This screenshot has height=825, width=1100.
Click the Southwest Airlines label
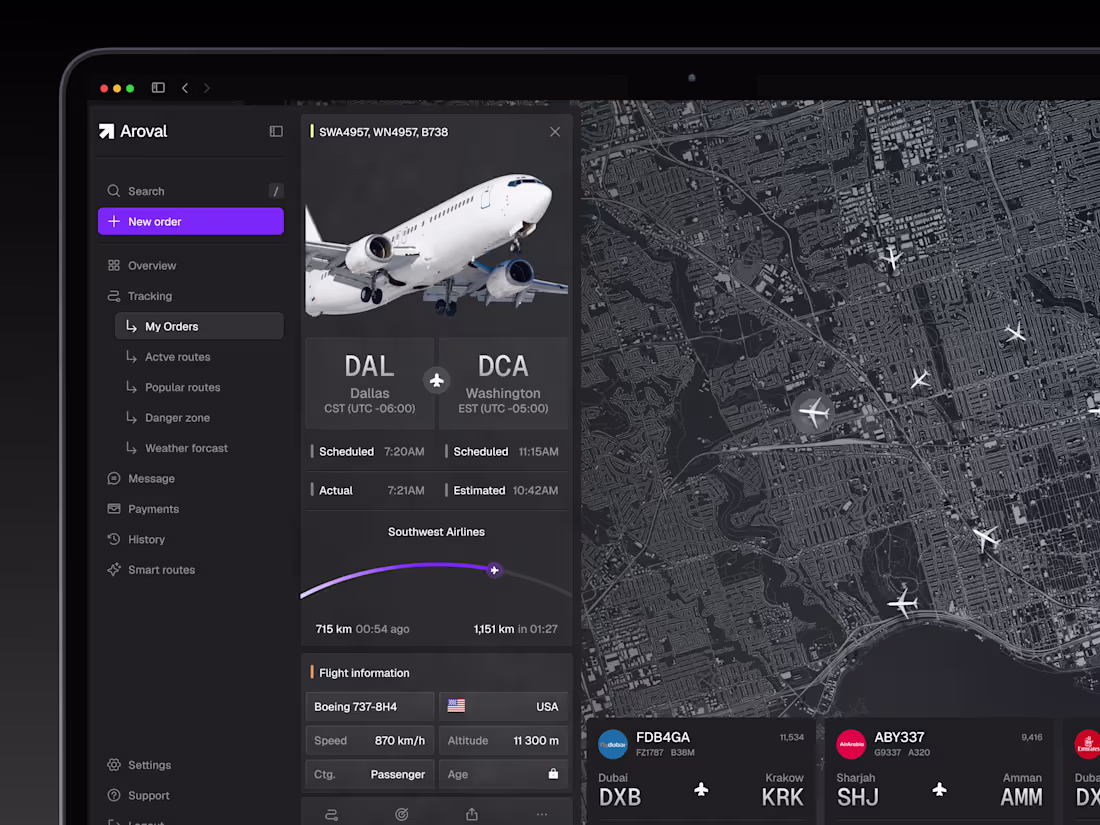[436, 532]
